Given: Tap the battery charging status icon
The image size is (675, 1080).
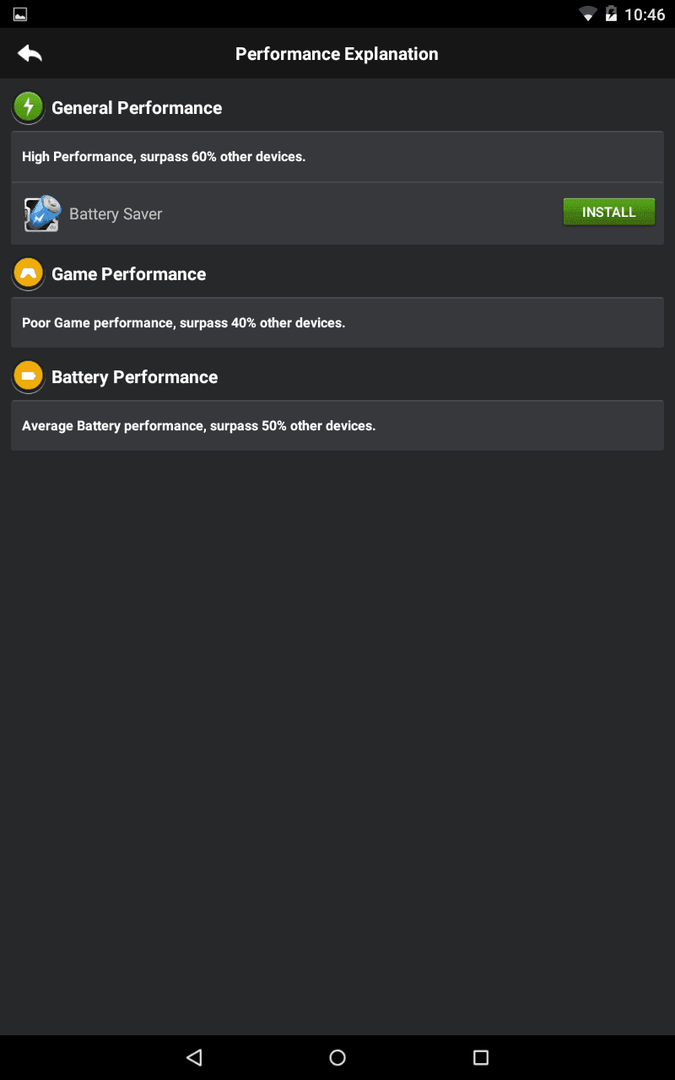Looking at the screenshot, I should 610,14.
